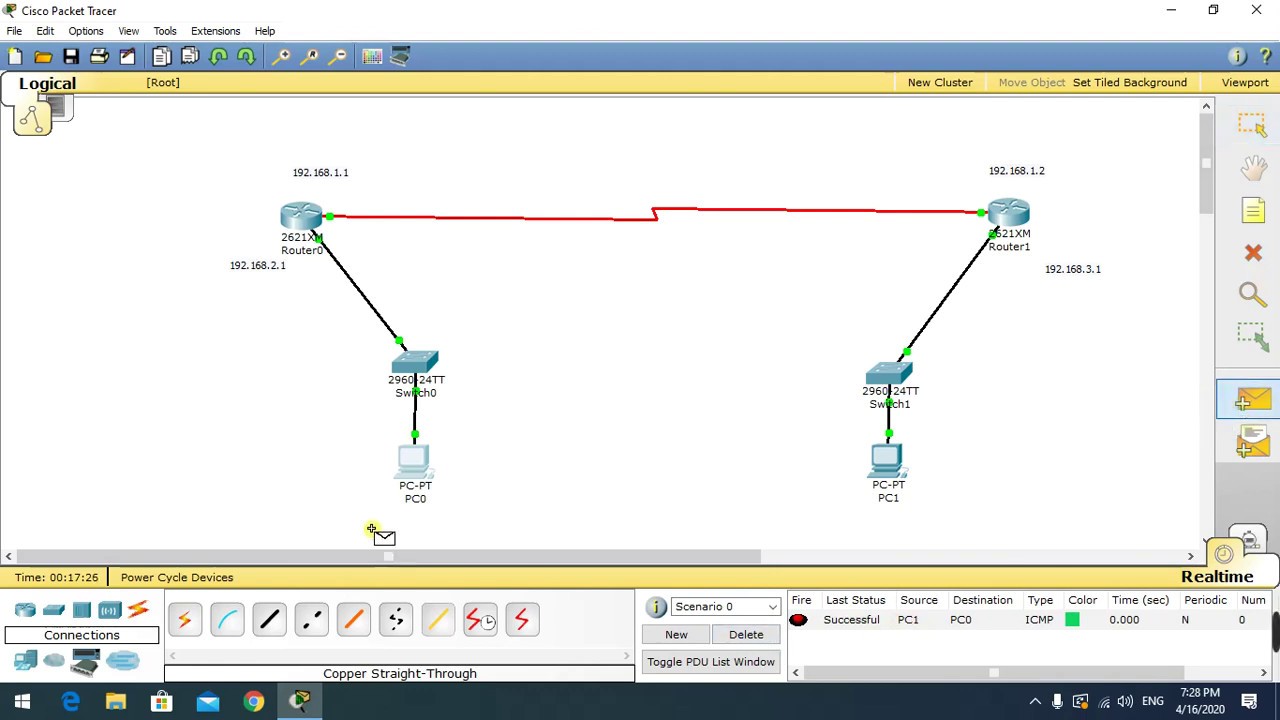Click the green color swatch of ICMP PDU
1280x720 pixels.
click(1072, 620)
